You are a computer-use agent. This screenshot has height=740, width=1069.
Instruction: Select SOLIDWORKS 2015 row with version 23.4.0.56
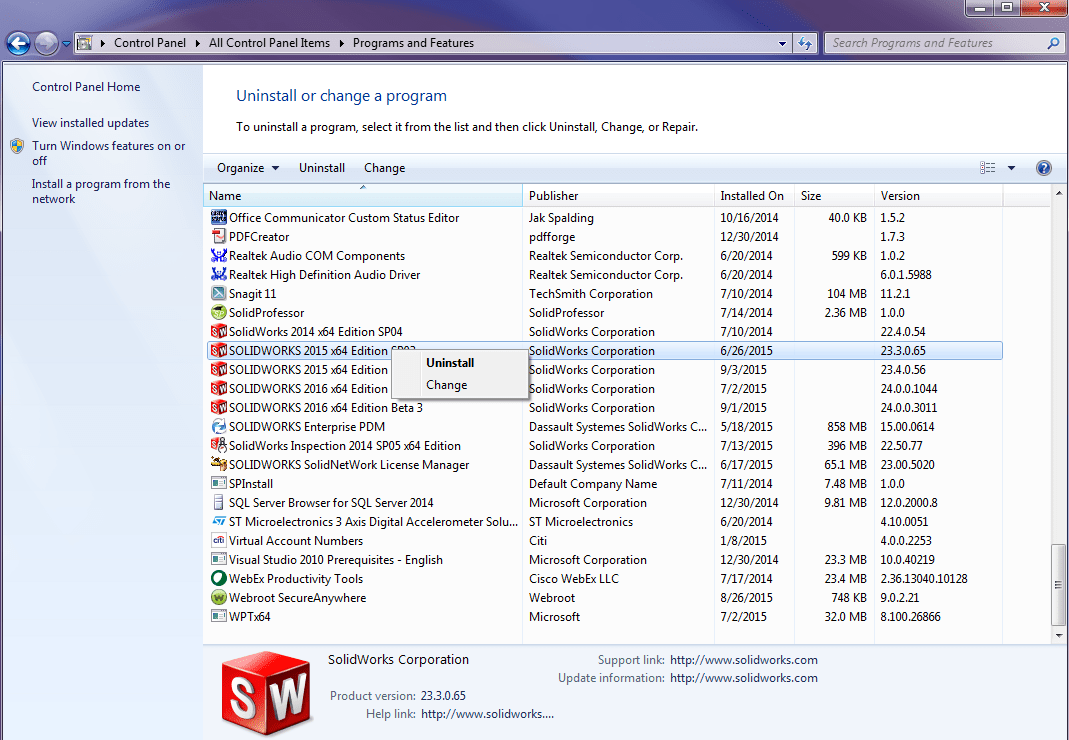[604, 370]
